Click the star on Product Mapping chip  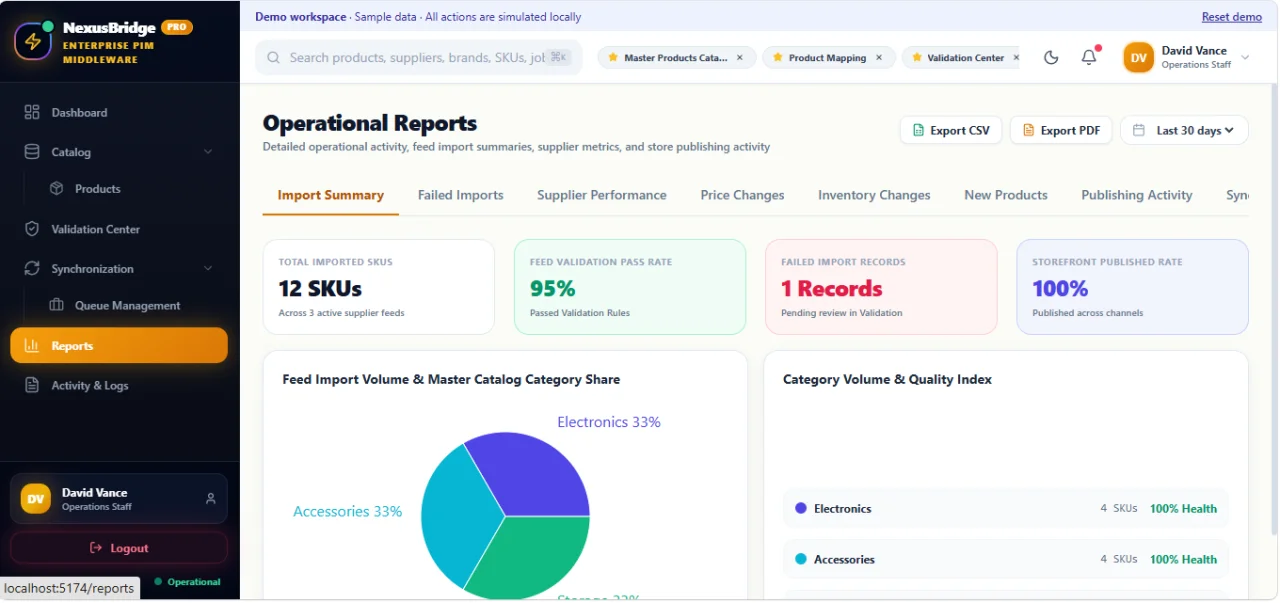(777, 58)
